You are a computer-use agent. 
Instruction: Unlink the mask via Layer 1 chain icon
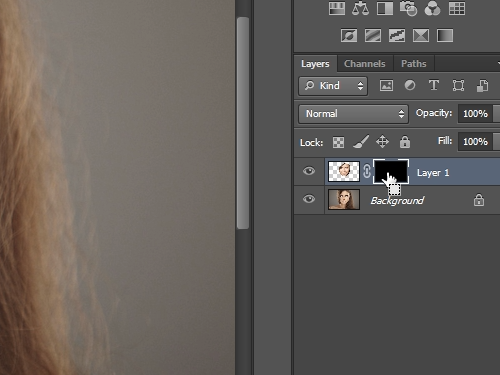(367, 171)
